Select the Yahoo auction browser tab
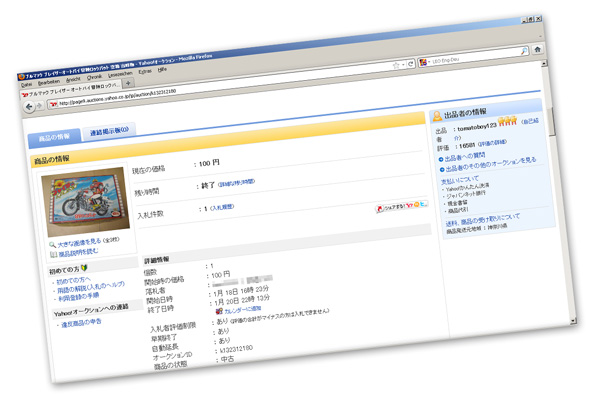Viewport: 590px width, 401px height. (x=71, y=90)
